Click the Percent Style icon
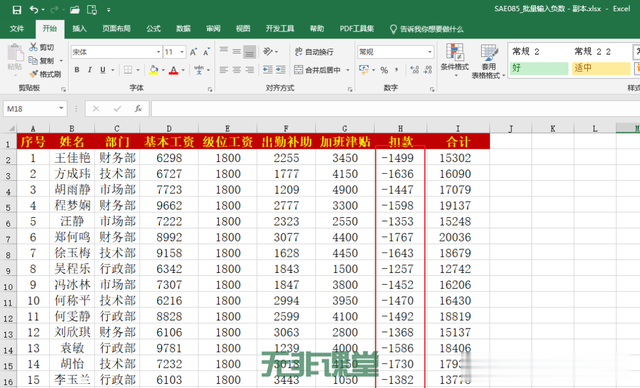This screenshot has width=640, height=388. point(384,70)
